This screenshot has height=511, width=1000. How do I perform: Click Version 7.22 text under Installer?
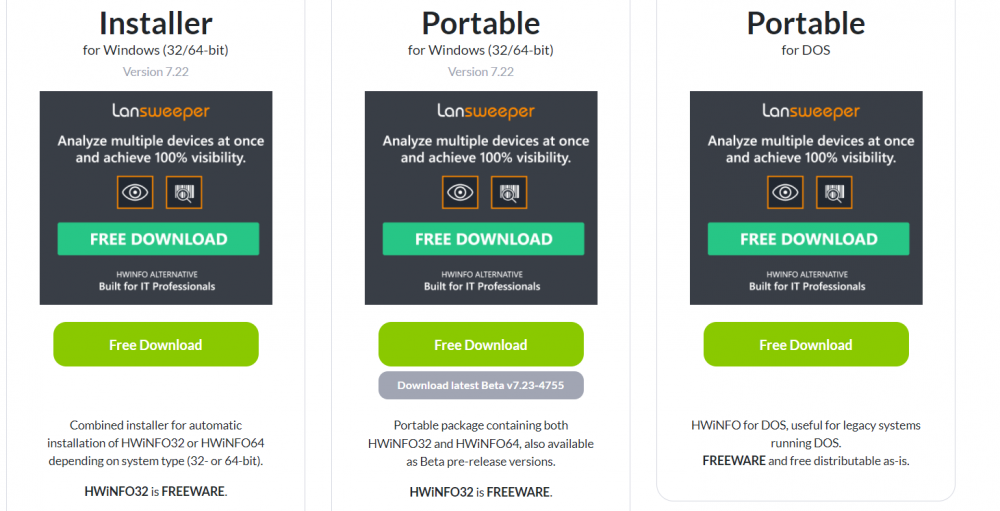pos(156,71)
